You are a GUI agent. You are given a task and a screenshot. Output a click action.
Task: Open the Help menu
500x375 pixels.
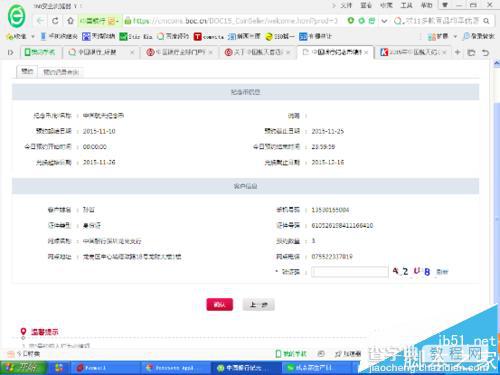click(x=426, y=5)
